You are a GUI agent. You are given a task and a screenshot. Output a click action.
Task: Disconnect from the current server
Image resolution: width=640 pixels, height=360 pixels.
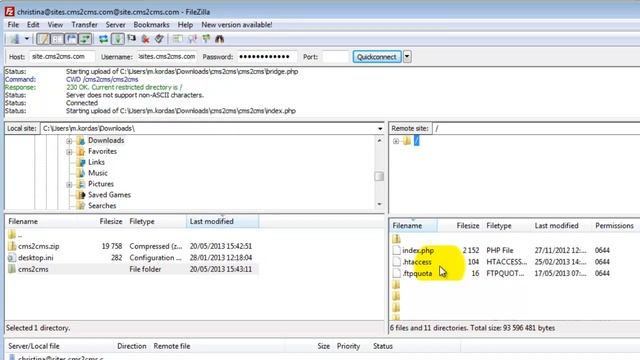(145, 39)
